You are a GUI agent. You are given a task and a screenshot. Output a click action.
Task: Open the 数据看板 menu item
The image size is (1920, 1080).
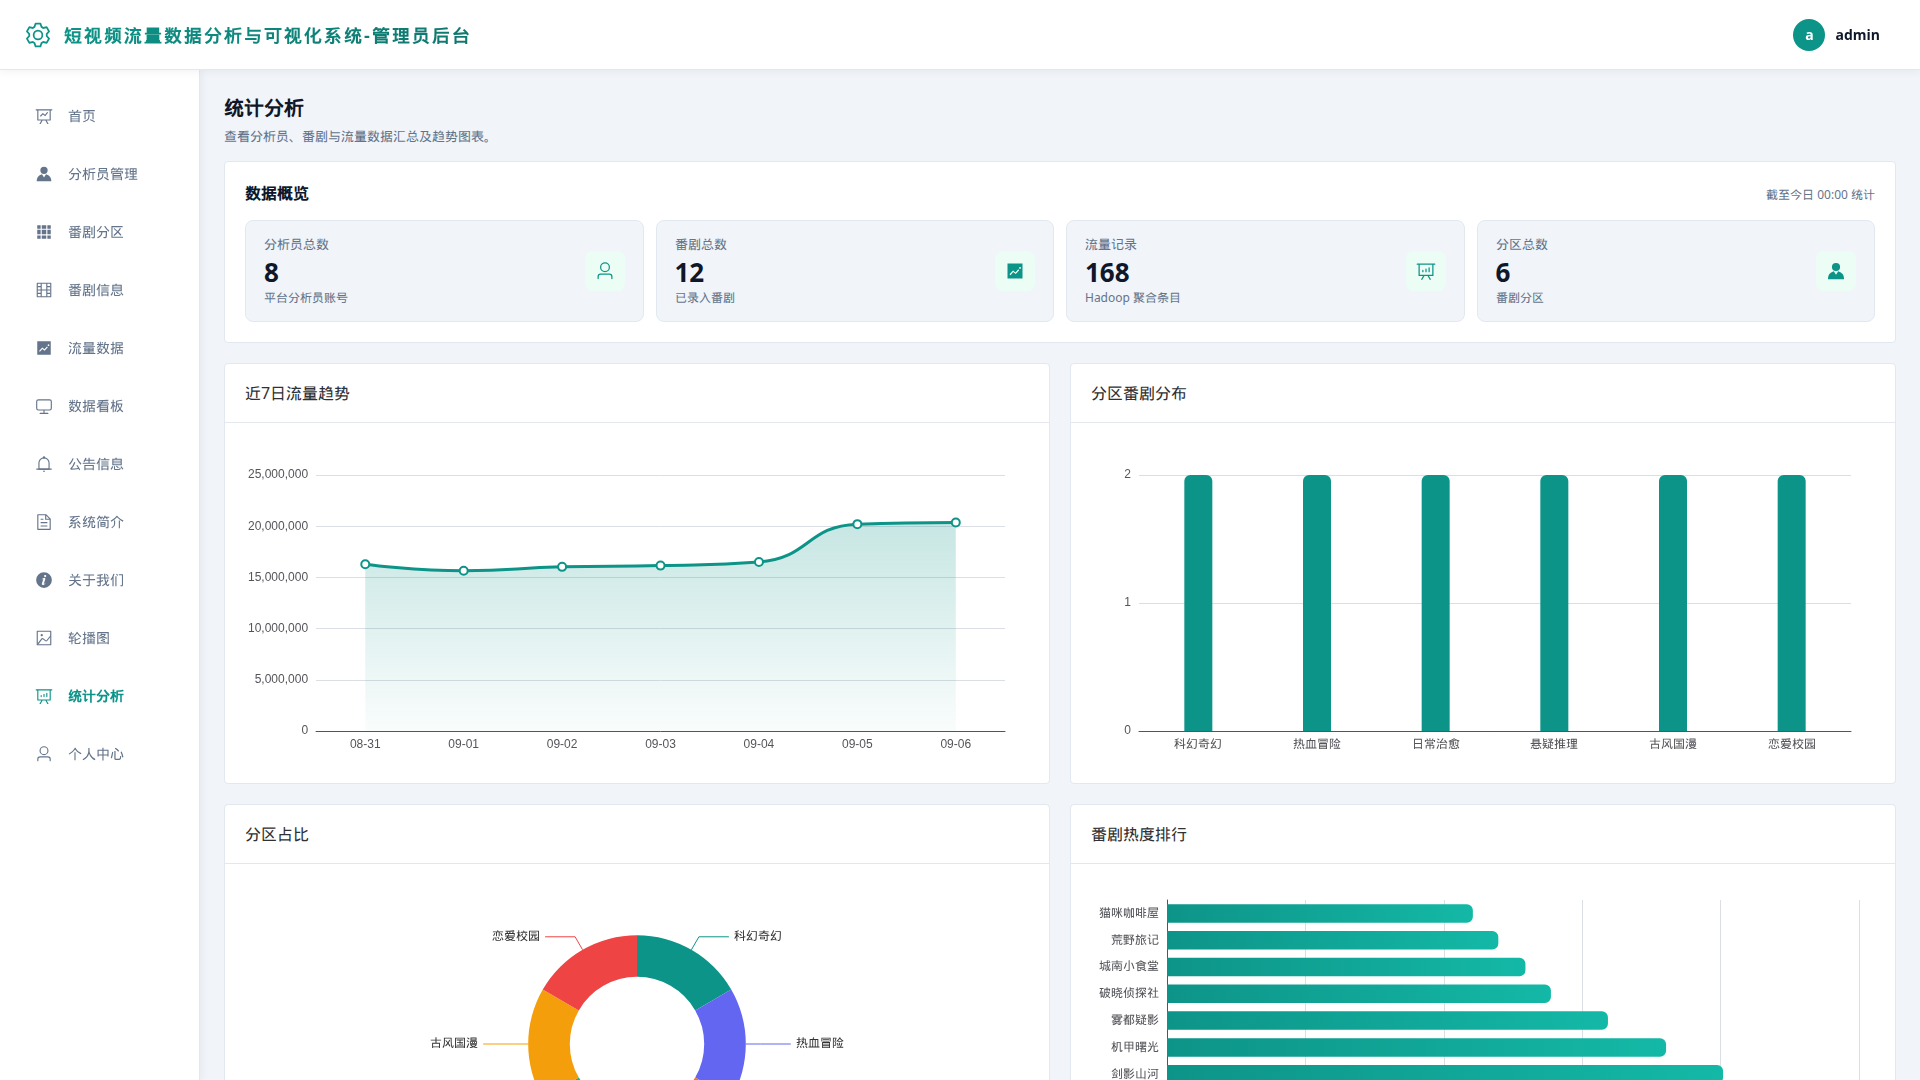tap(100, 406)
